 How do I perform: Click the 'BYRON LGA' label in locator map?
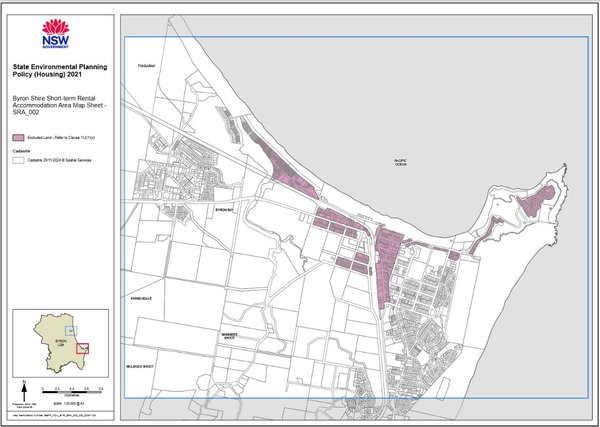(x=61, y=342)
